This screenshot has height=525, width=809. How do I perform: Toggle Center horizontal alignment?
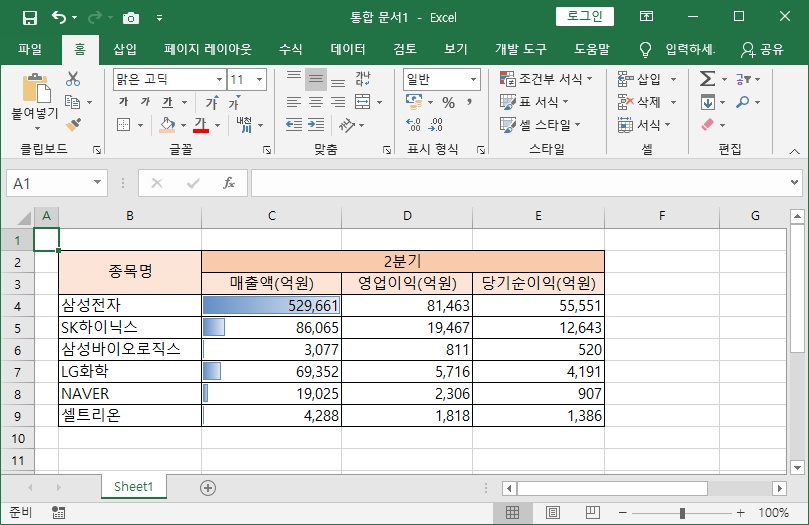pyautogui.click(x=316, y=102)
